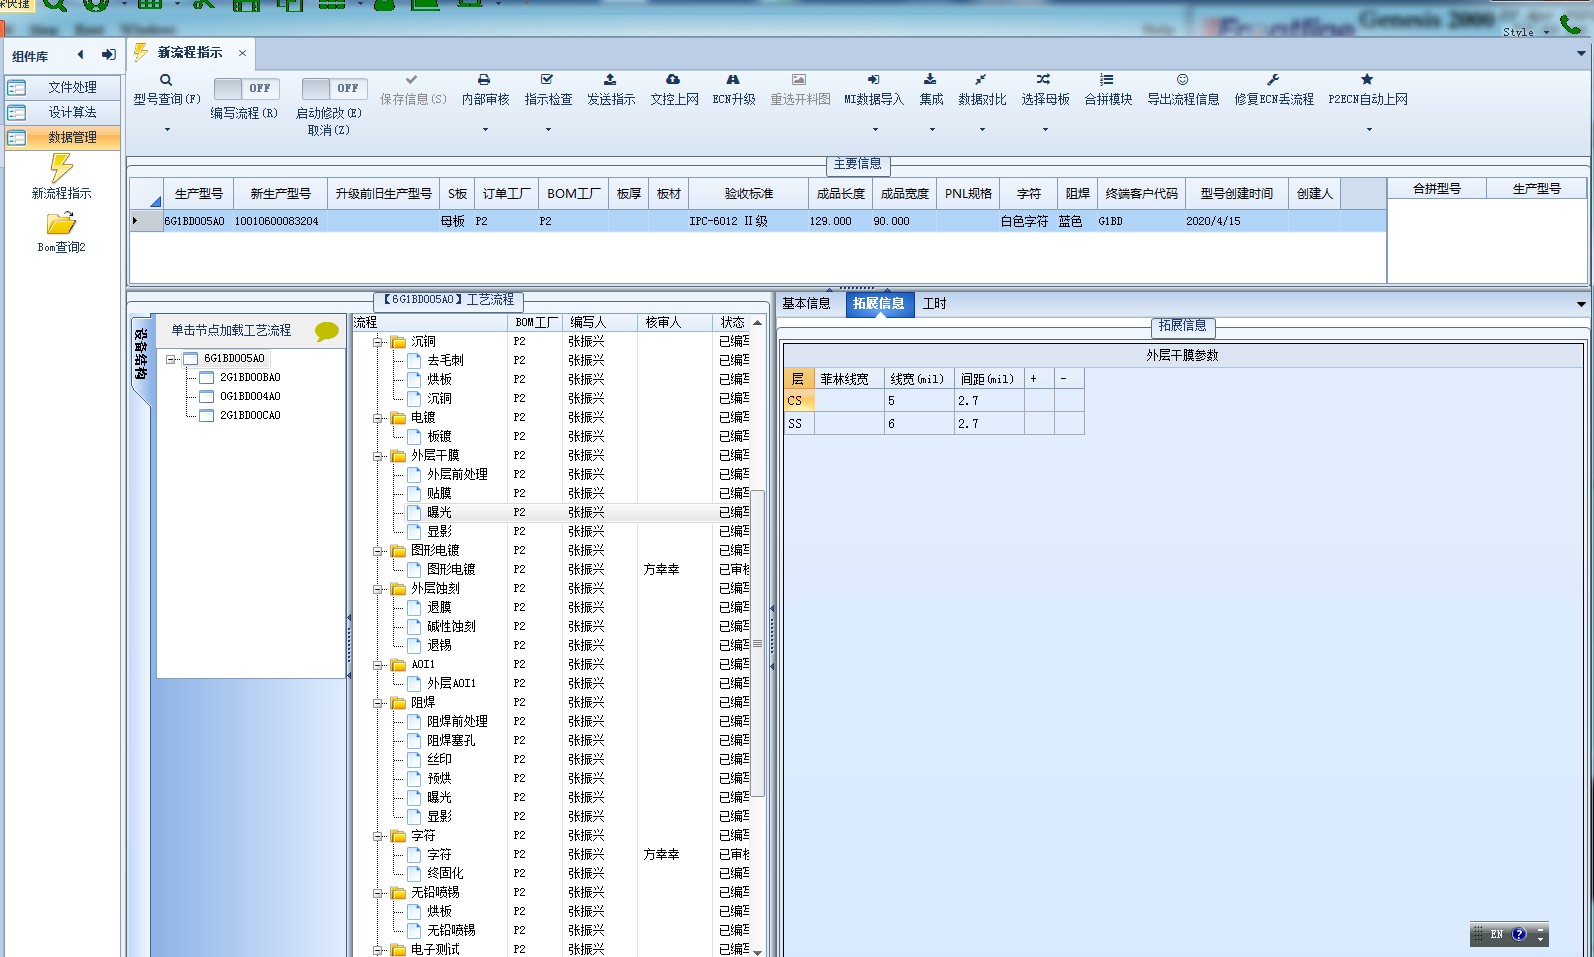Screen dimensions: 1594x957
Task: Open the 设计算法 sidebar section
Action: (63, 113)
